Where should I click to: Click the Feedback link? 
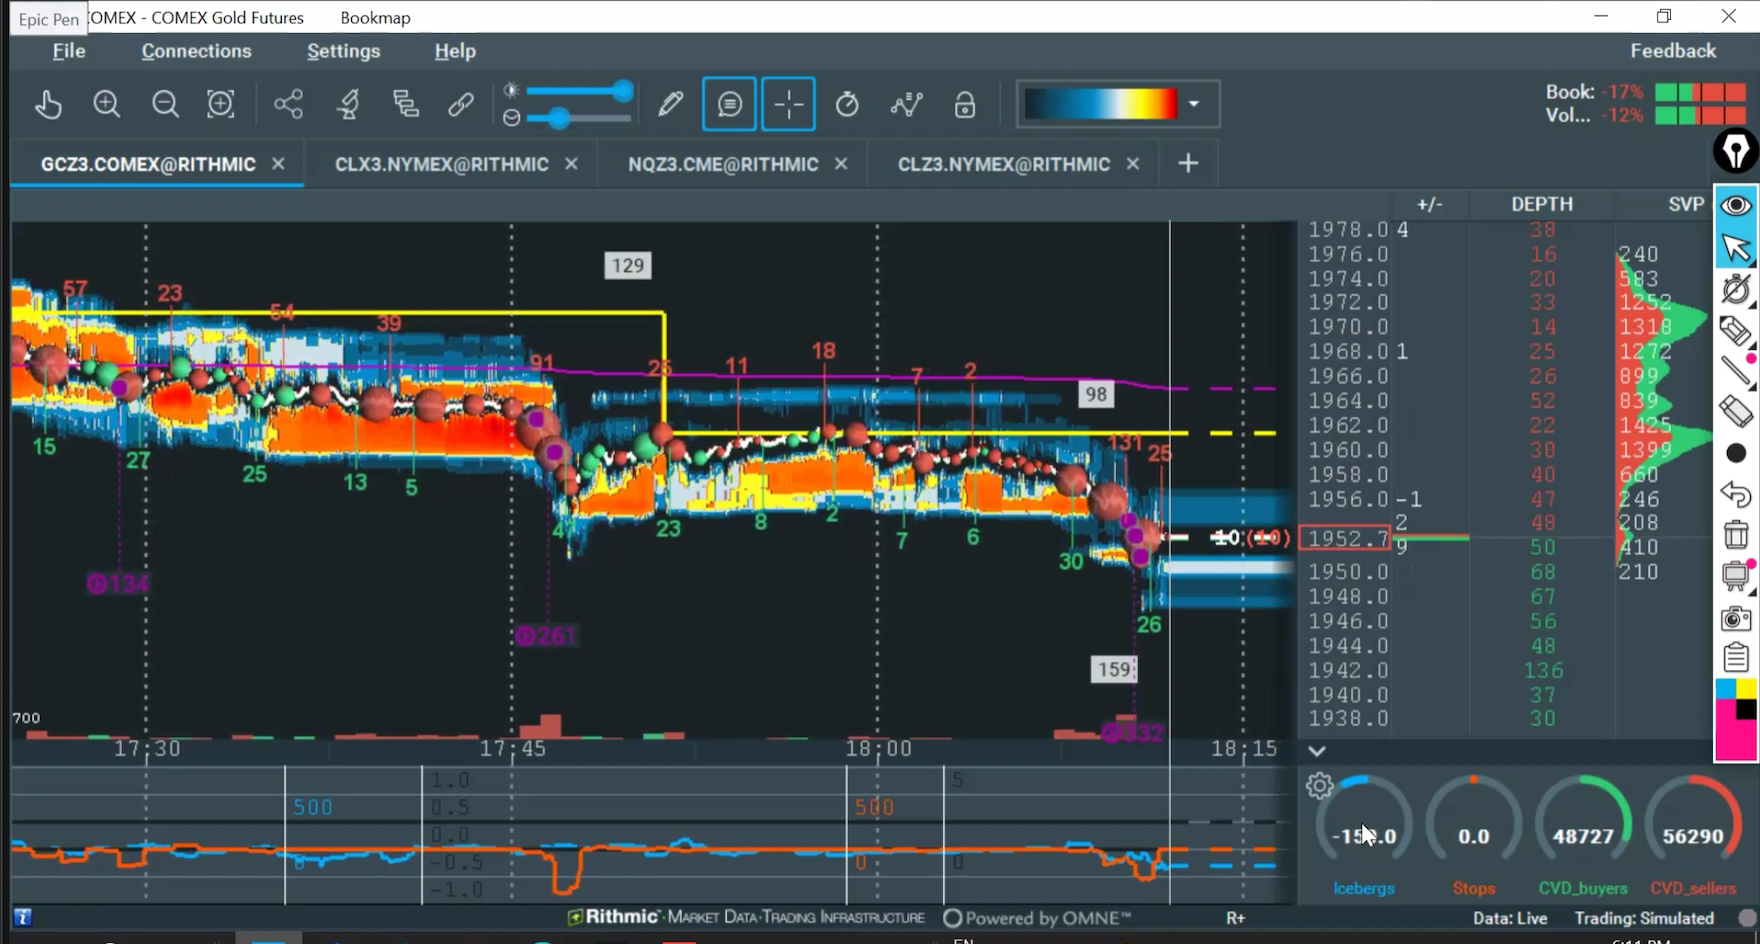tap(1673, 51)
